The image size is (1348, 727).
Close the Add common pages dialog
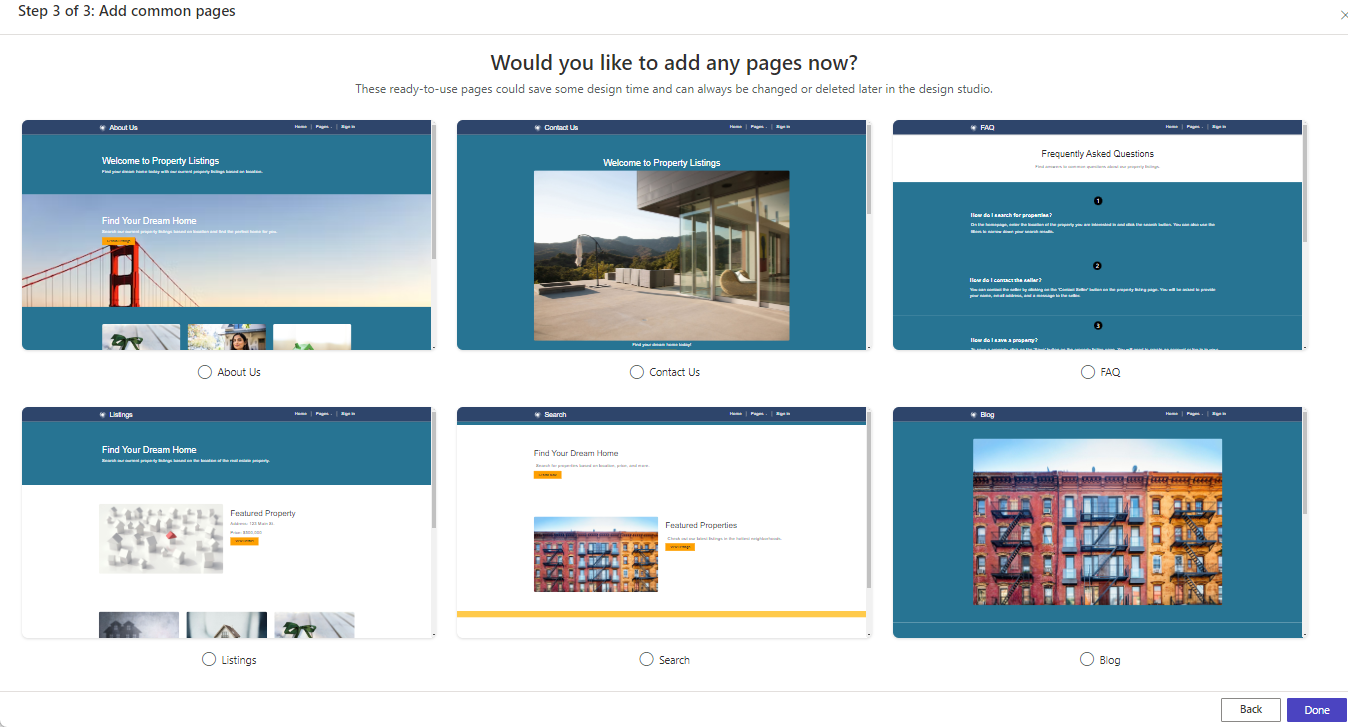point(1343,15)
